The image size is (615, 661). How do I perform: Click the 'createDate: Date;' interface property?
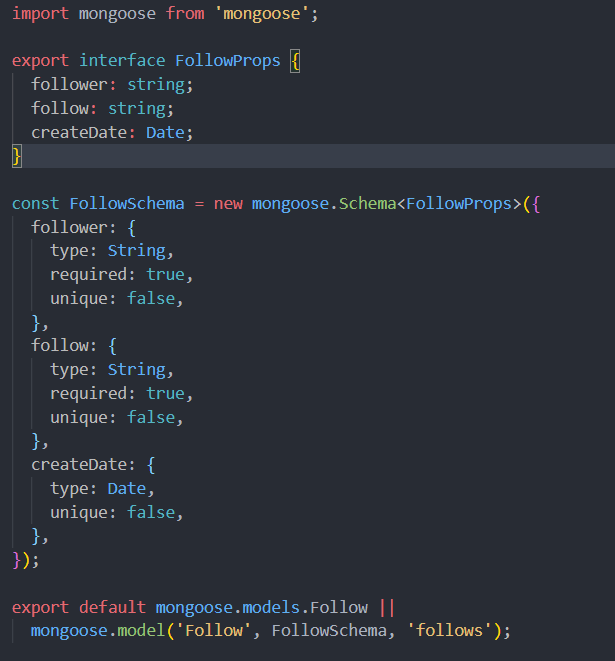tap(112, 132)
